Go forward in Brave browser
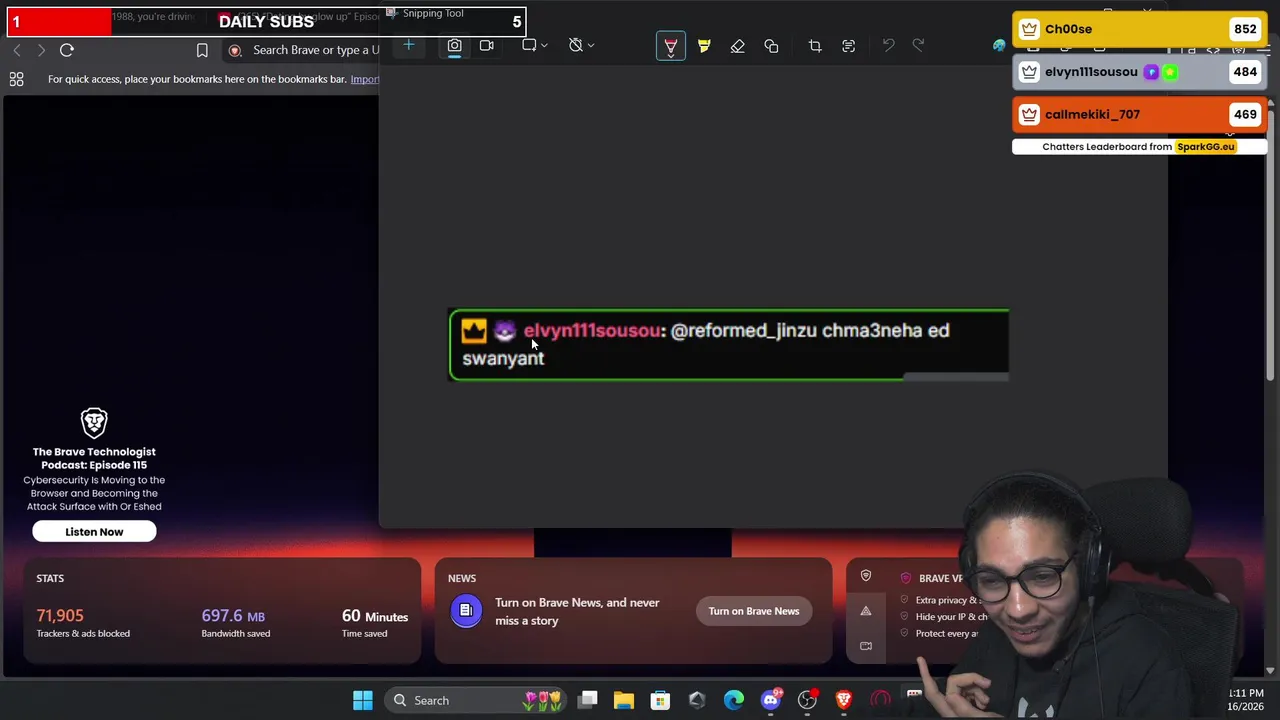This screenshot has width=1280, height=720. point(41,50)
